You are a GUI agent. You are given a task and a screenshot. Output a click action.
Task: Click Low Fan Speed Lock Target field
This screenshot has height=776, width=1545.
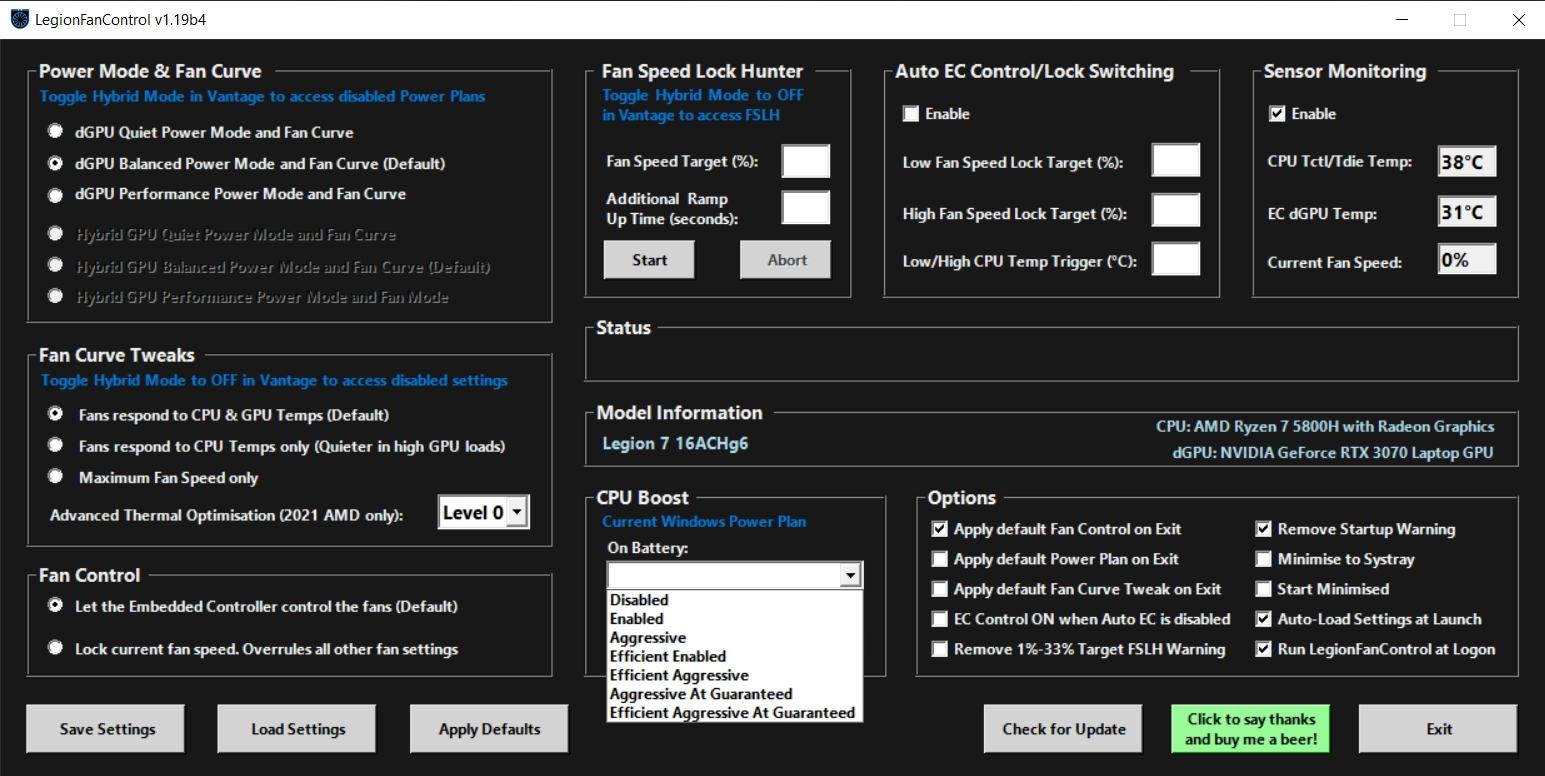pos(1176,160)
